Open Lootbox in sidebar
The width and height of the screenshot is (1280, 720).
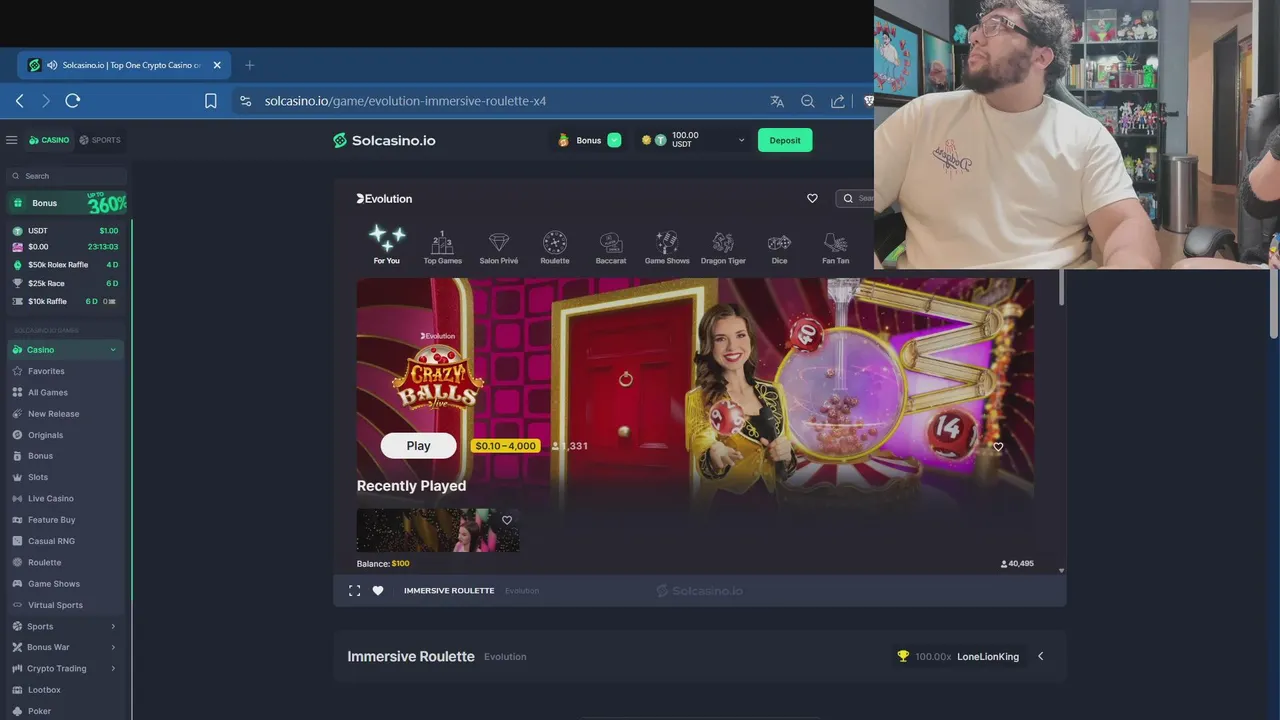tap(44, 690)
